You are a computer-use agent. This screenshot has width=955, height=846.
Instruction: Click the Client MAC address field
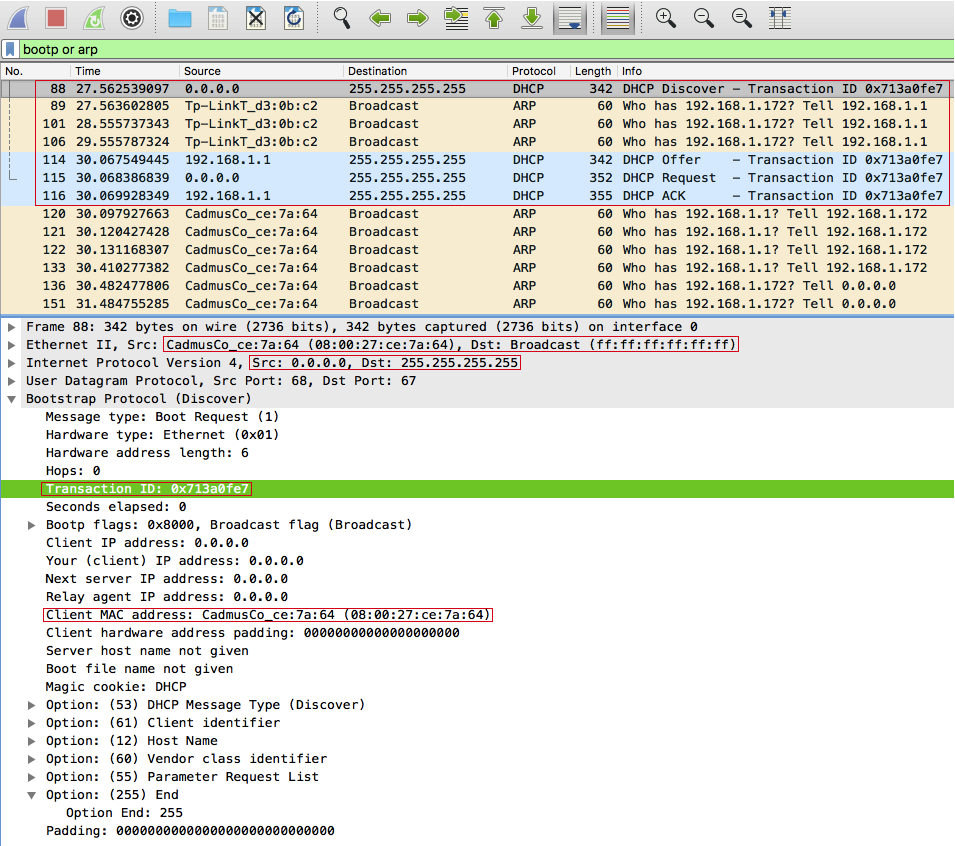(x=200, y=614)
